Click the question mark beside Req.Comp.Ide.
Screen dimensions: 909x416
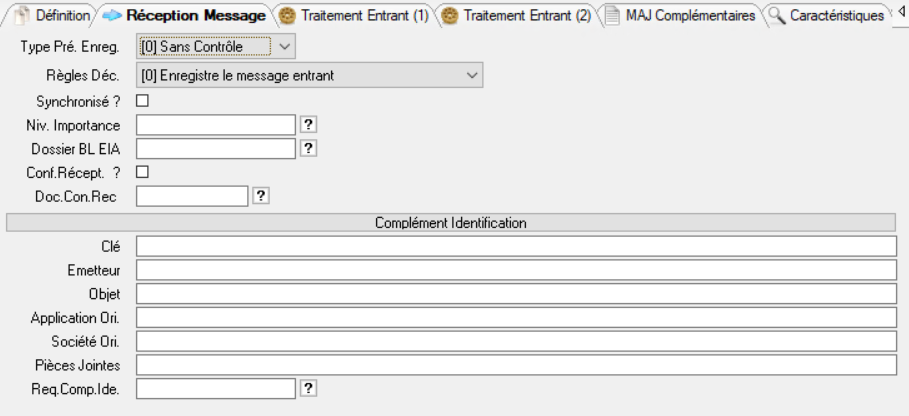point(309,388)
